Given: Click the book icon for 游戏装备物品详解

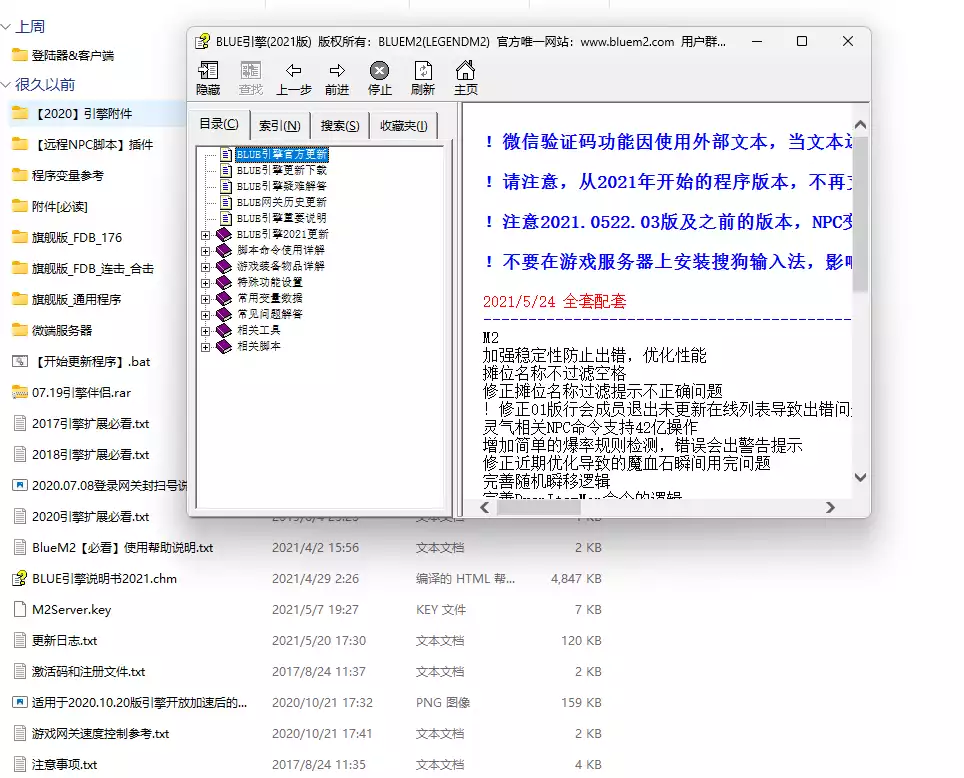Looking at the screenshot, I should click(224, 266).
